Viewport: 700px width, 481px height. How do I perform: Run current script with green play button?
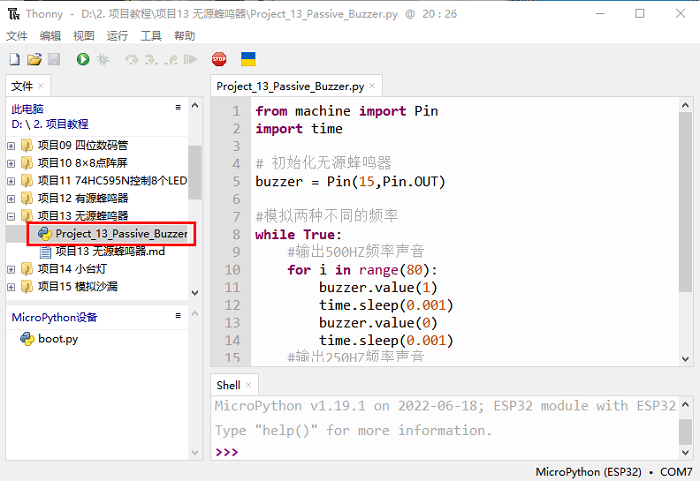[x=83, y=60]
